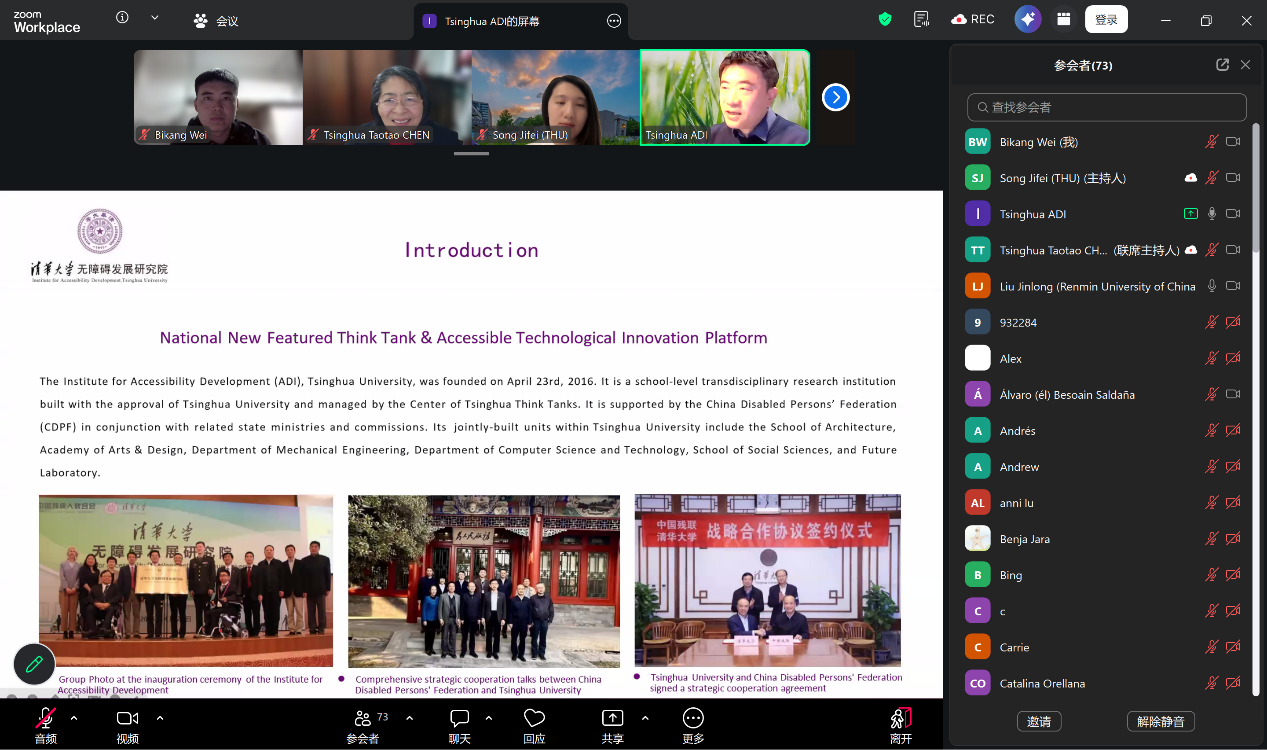Click the green annotation pencil button

coord(34,664)
